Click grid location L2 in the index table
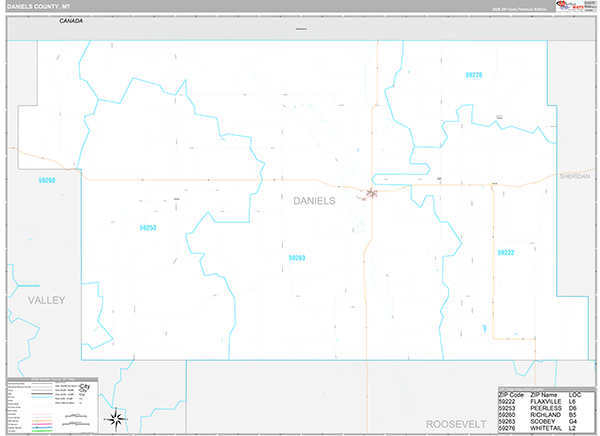 (572, 428)
